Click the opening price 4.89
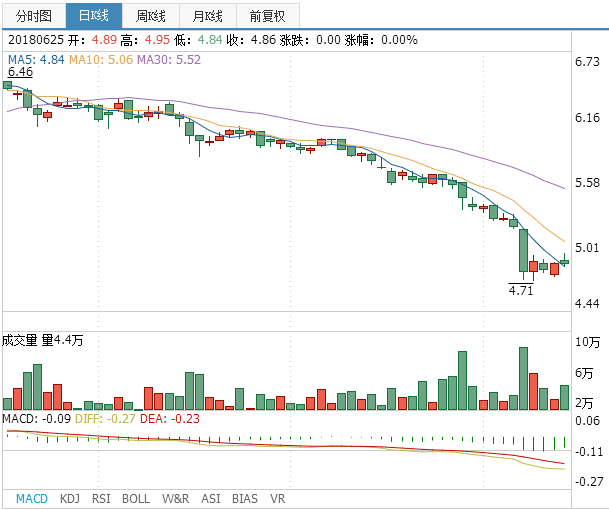609x510 pixels. [104, 40]
